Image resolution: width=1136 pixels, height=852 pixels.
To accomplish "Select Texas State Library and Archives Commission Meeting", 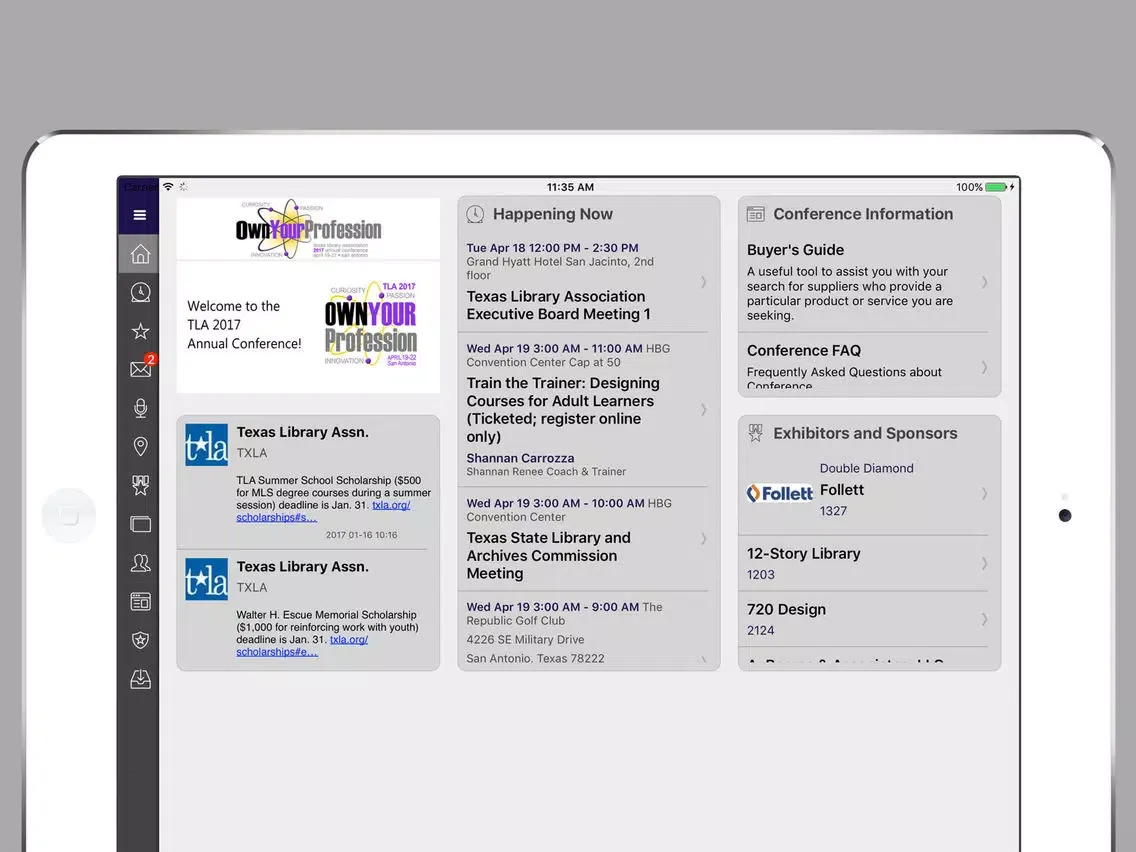I will coord(548,556).
